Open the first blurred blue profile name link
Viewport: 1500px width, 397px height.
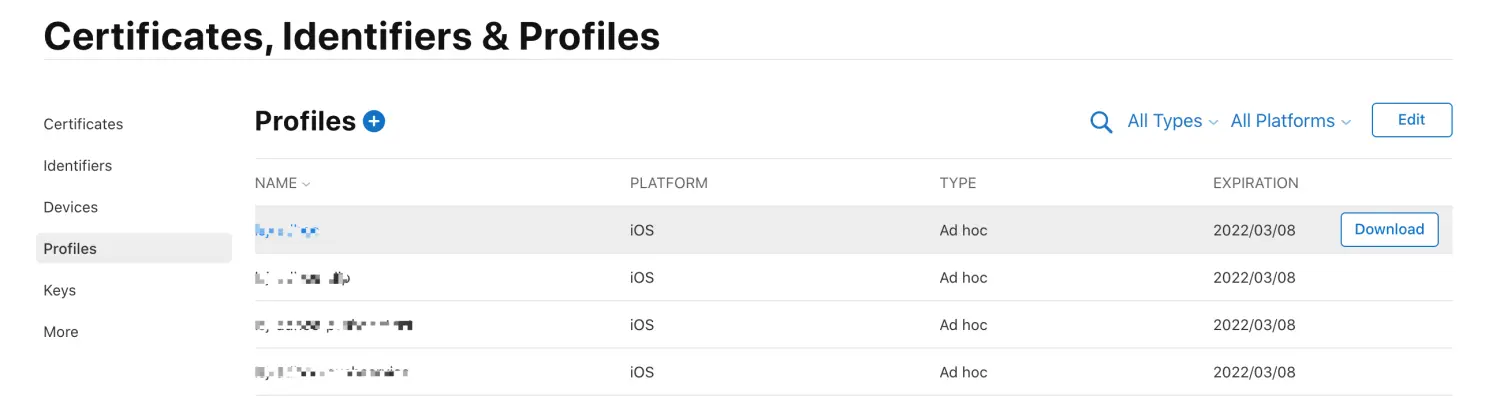(287, 230)
